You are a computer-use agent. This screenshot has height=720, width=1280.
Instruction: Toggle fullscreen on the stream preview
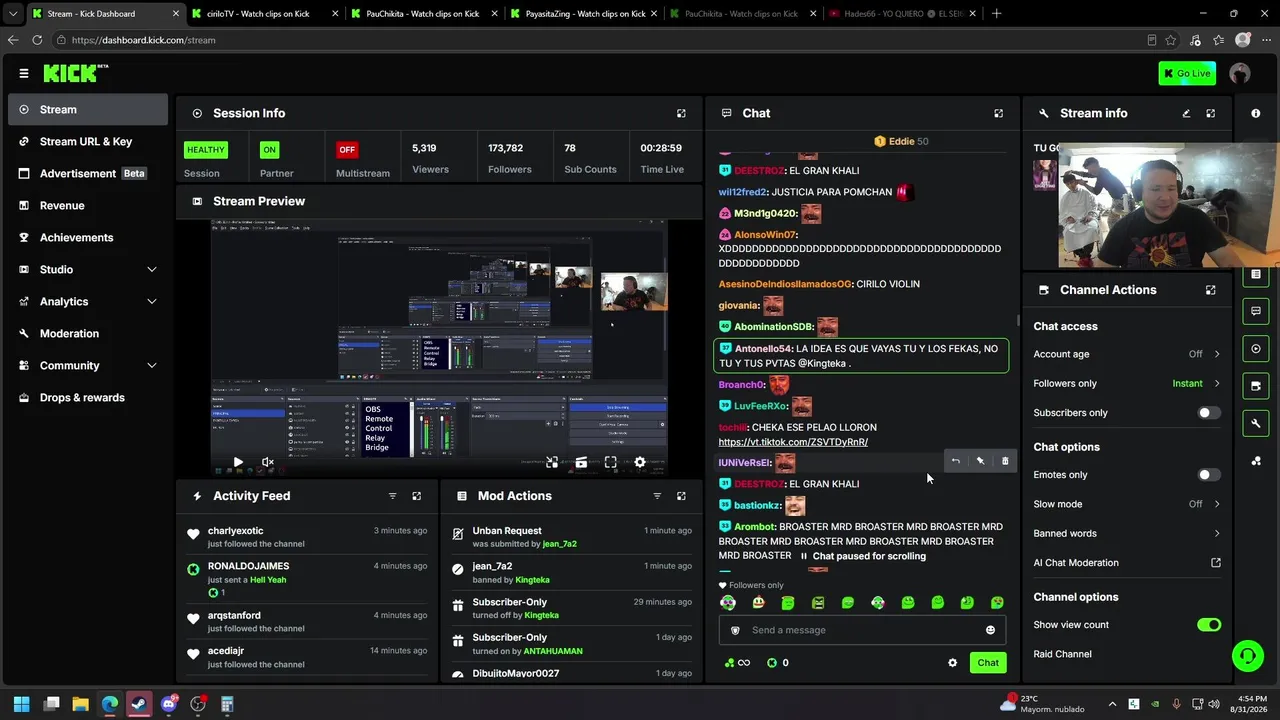610,463
